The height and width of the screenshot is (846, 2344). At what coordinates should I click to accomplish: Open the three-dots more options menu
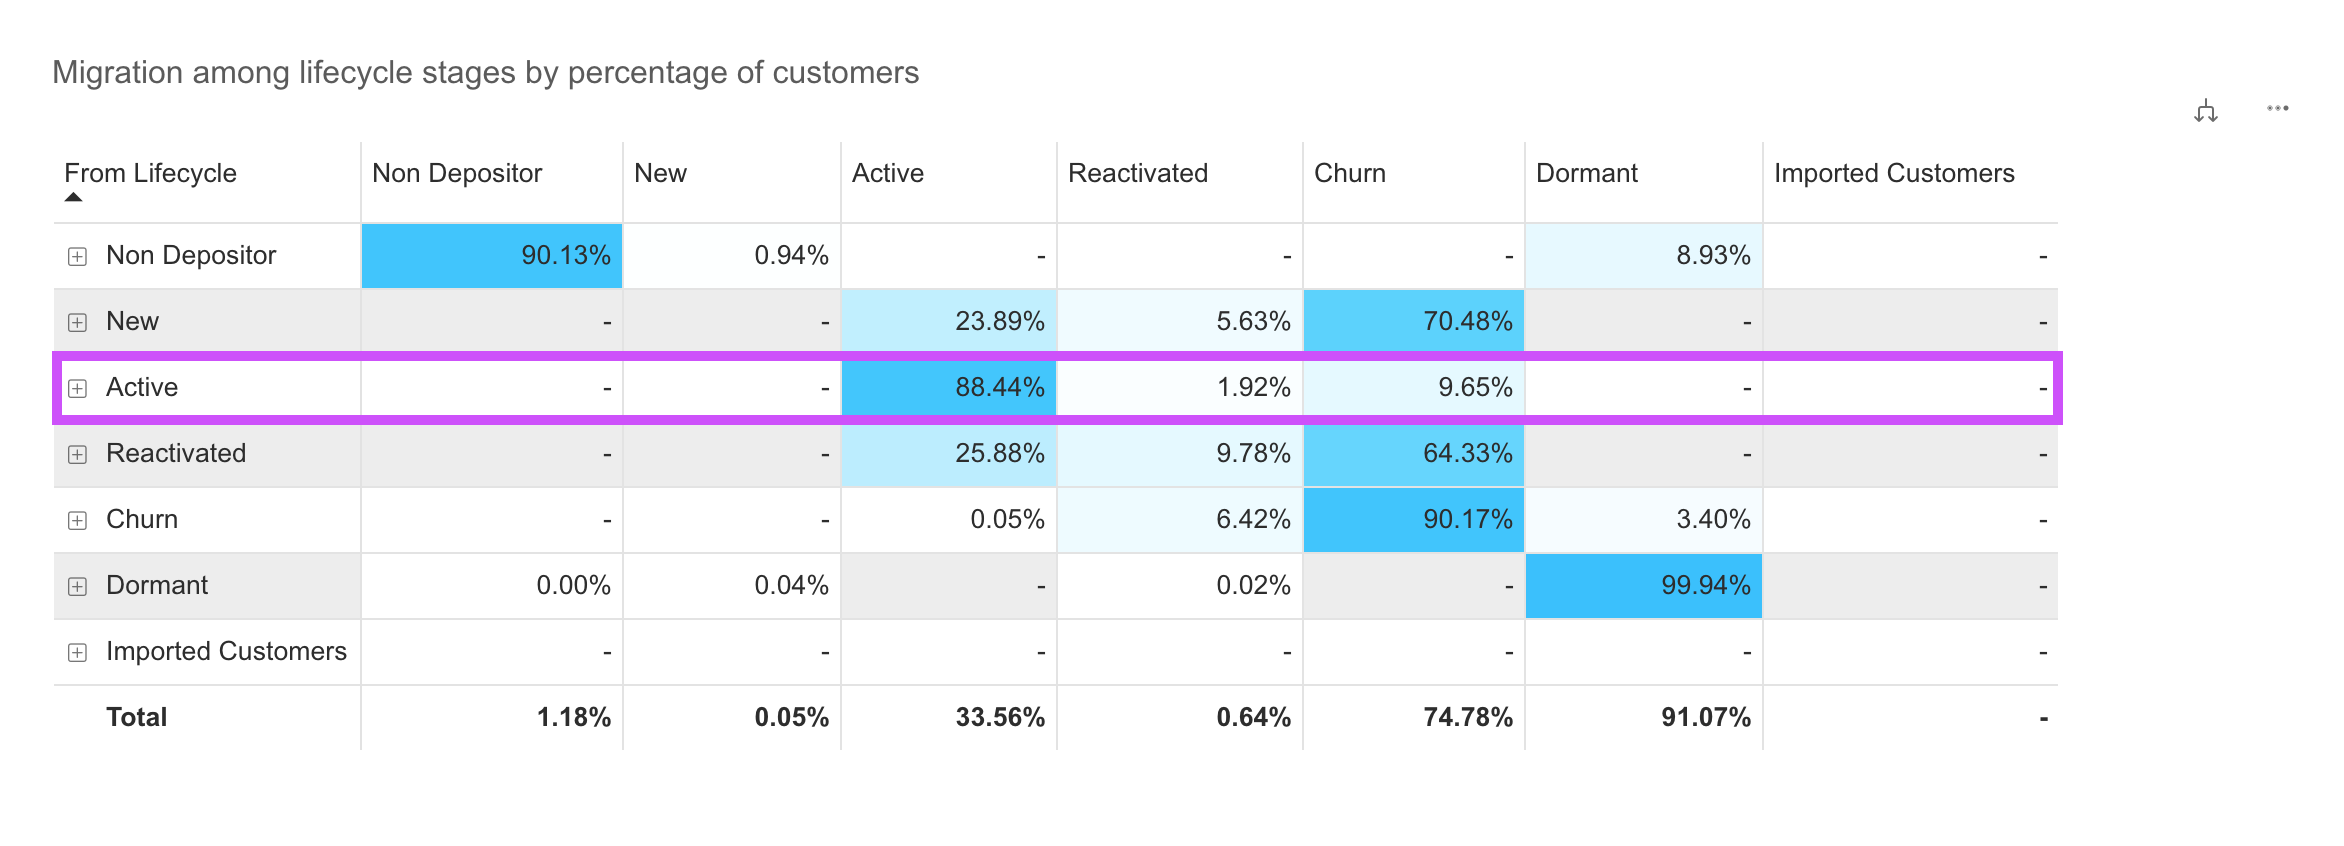(2278, 108)
